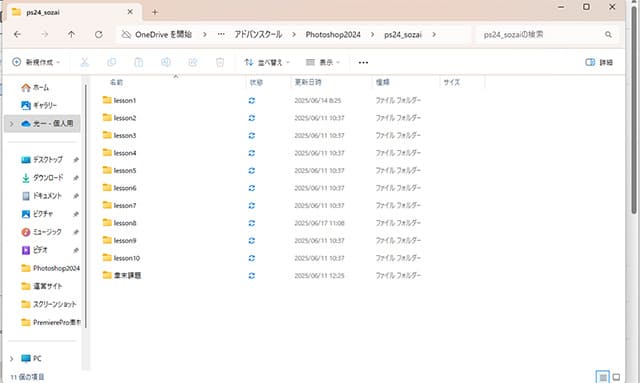
Task: Toggle the 詳細 details pane
Action: point(599,62)
